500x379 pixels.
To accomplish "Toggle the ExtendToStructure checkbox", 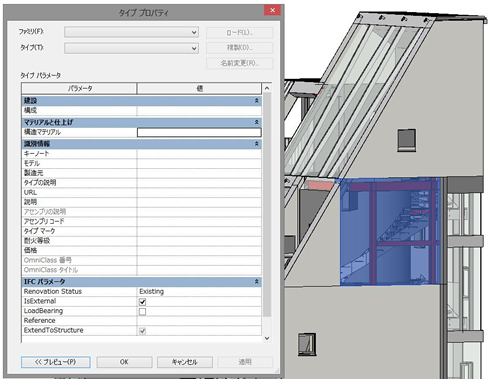I will 143,331.
